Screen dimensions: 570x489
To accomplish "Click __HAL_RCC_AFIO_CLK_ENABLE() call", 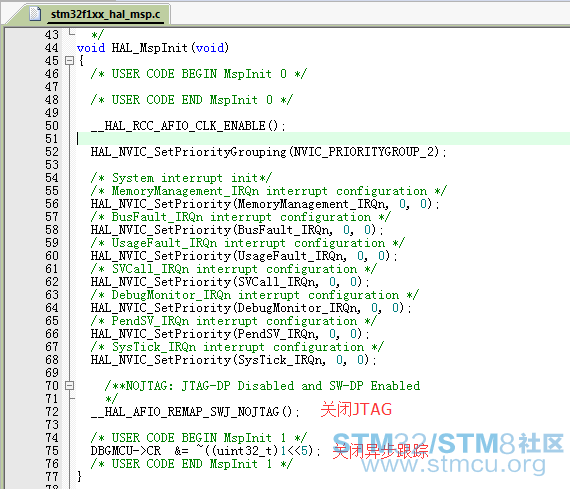I will pyautogui.click(x=188, y=126).
